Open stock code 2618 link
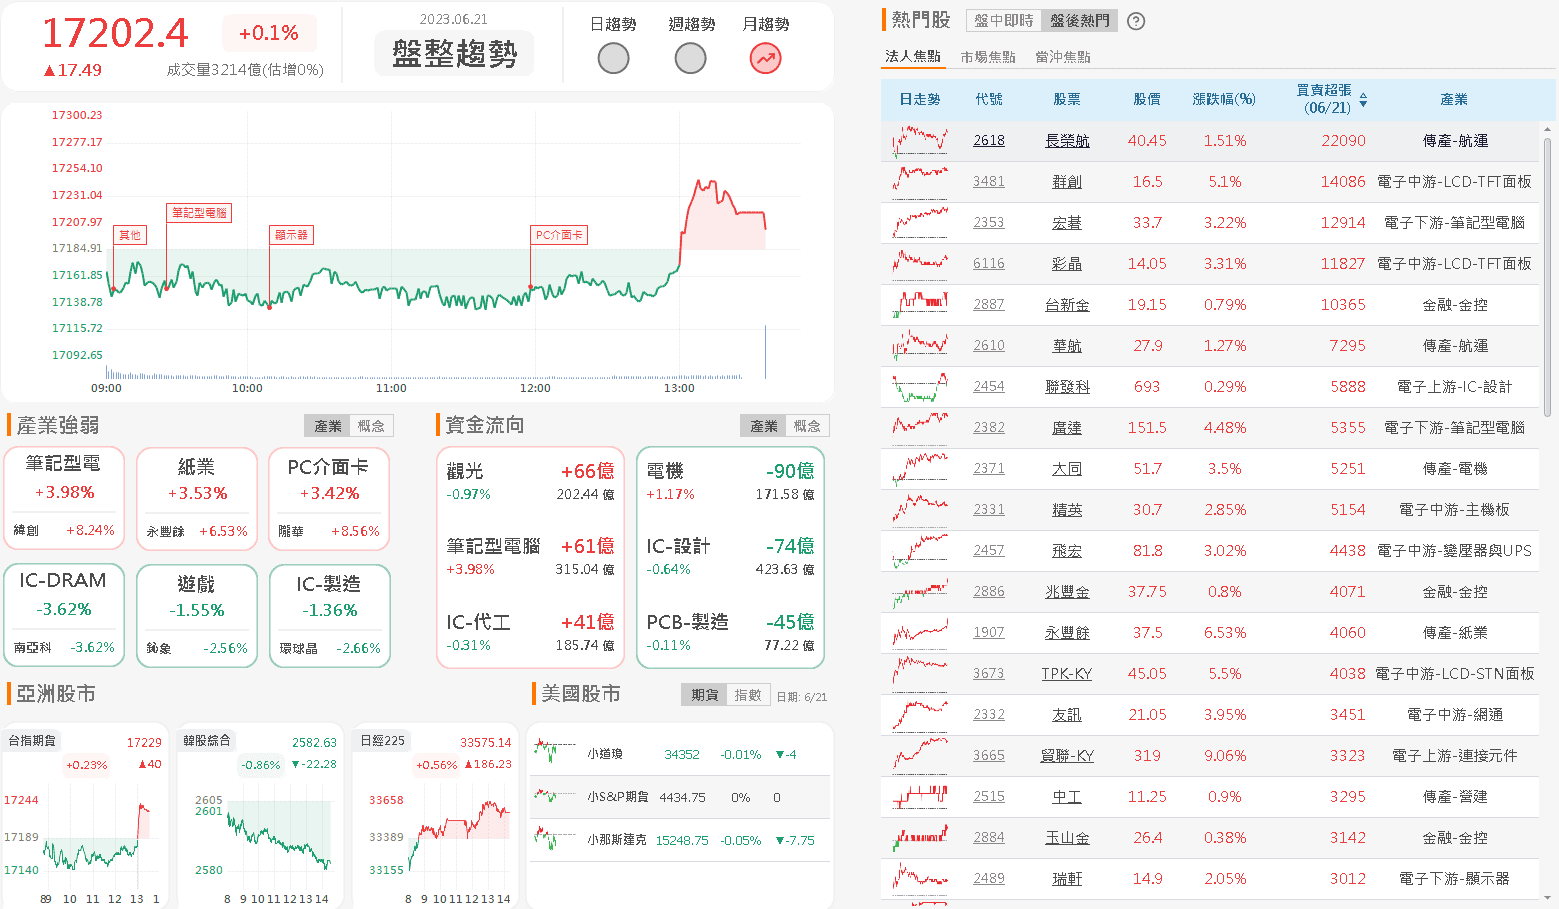This screenshot has height=909, width=1559. tap(988, 141)
